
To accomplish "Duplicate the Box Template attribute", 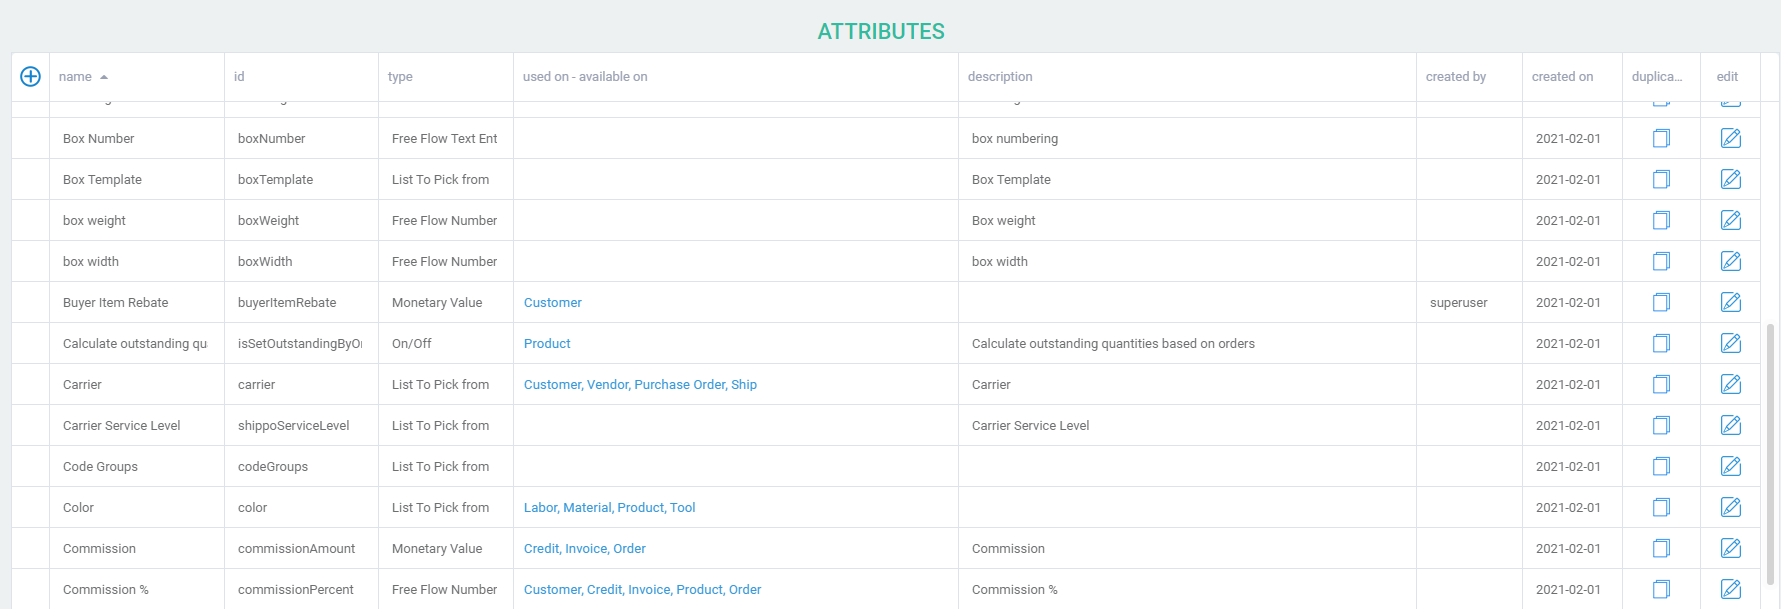I will point(1662,179).
